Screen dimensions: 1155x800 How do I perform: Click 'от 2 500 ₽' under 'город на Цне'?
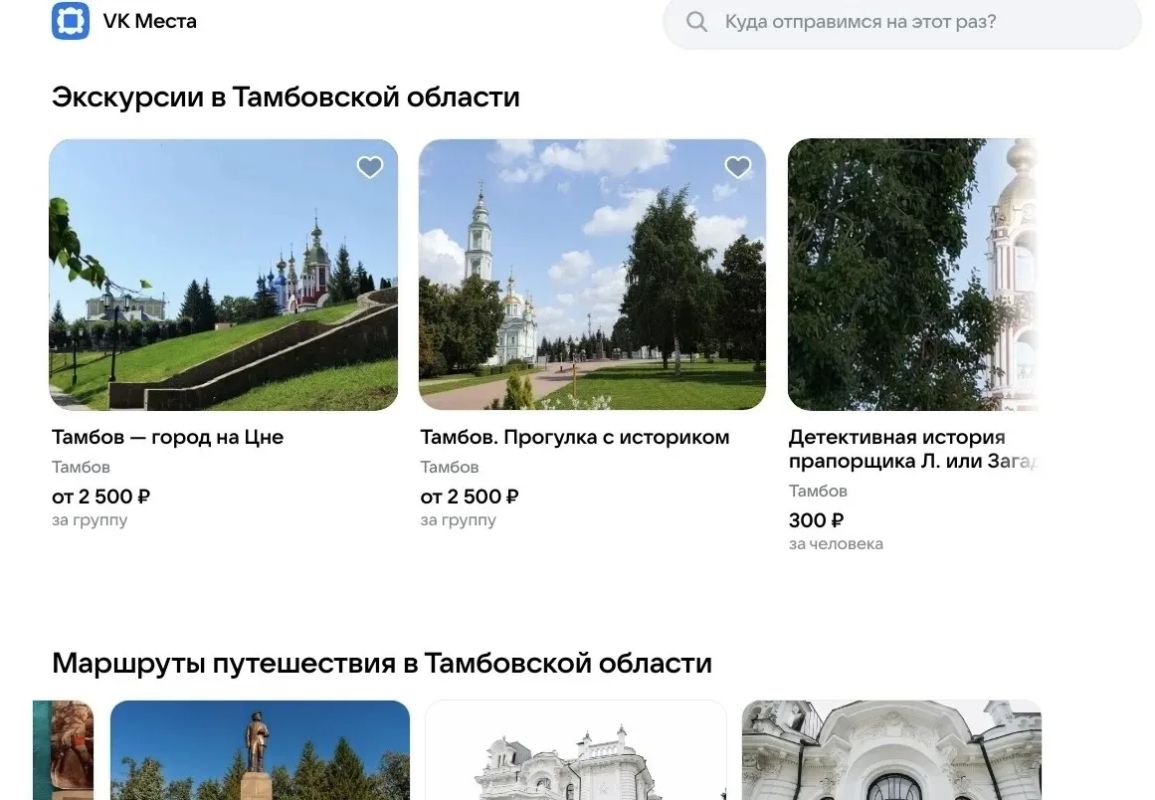pos(101,497)
